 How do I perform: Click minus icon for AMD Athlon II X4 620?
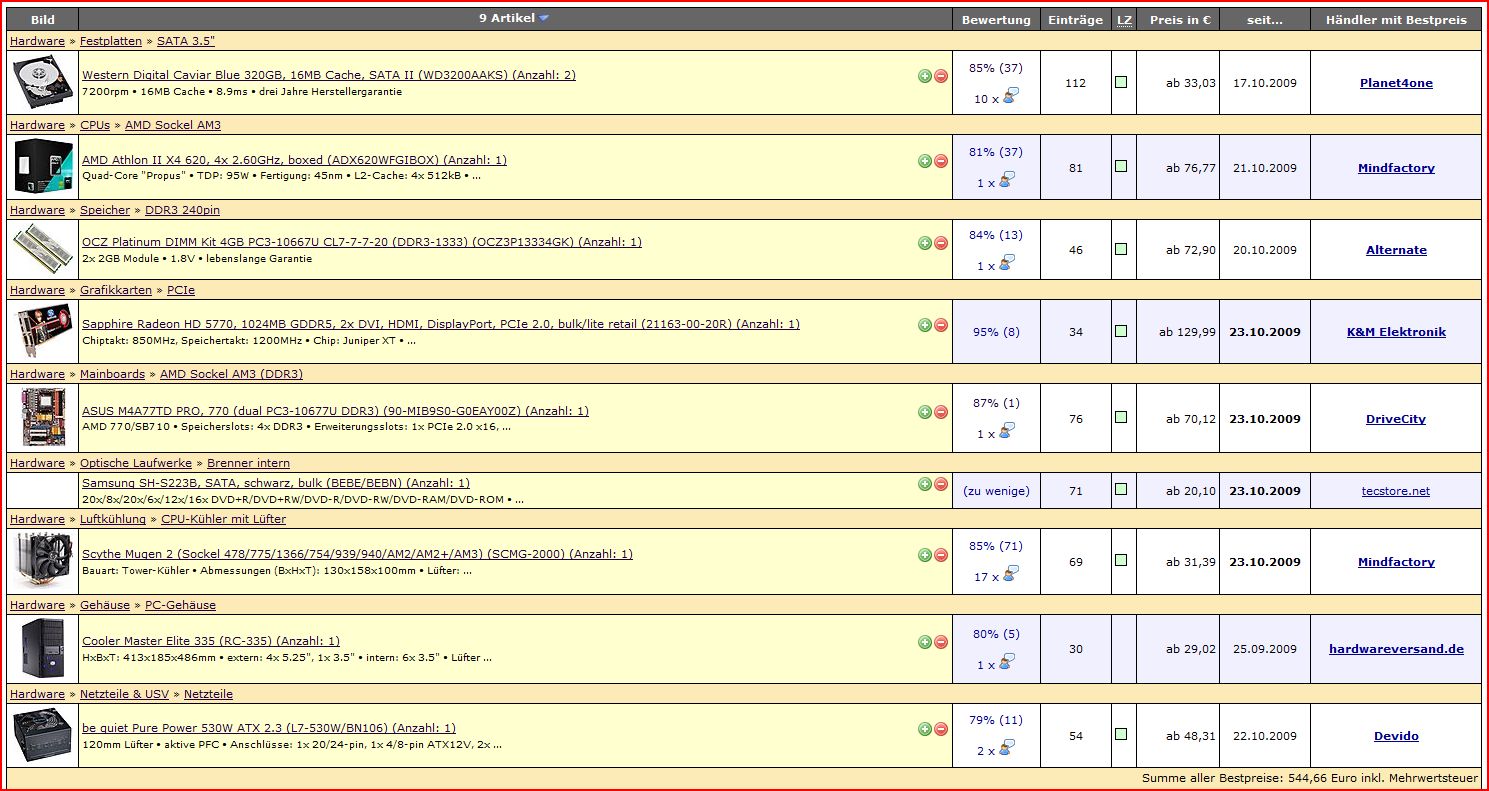pyautogui.click(x=941, y=161)
